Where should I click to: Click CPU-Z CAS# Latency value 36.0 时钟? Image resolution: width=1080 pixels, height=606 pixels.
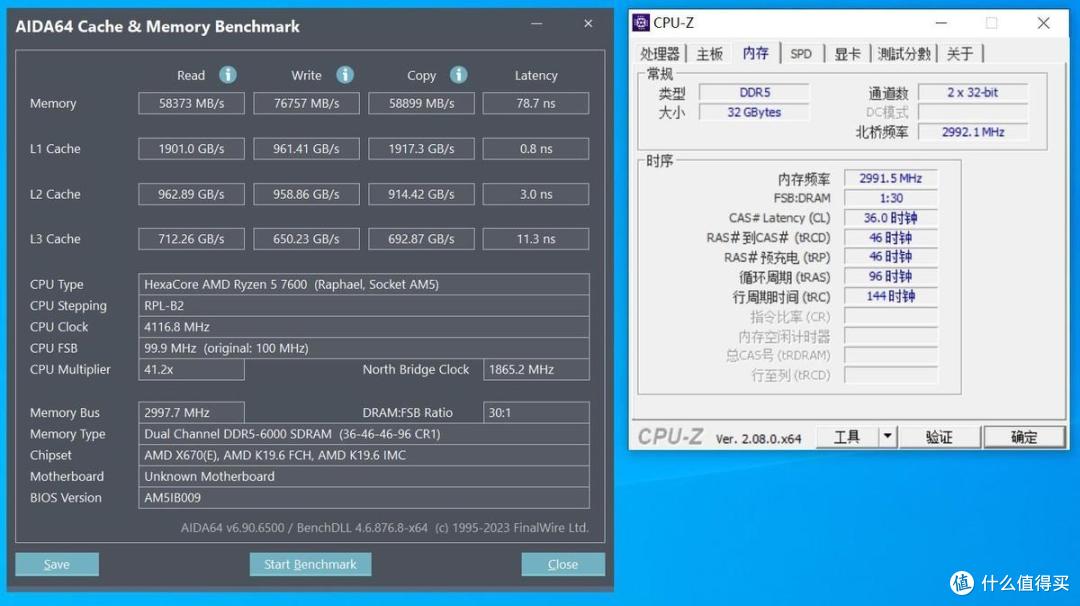(891, 218)
